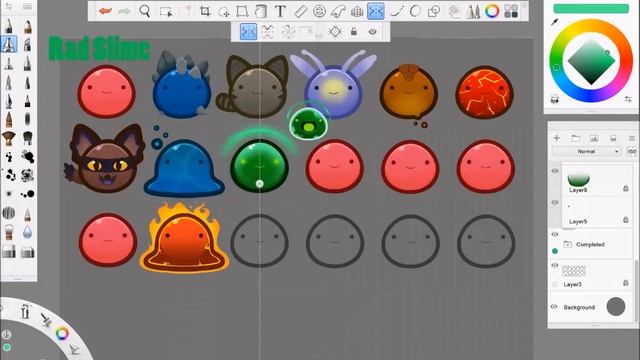Select the Flood Fill bucket tool
The width and height of the screenshot is (640, 360).
(x=261, y=11)
